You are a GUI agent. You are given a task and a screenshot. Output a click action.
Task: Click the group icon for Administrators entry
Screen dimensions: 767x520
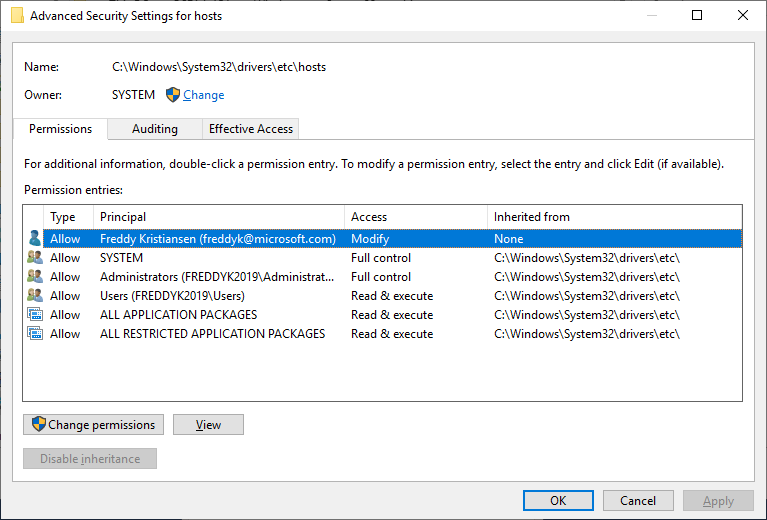tap(35, 277)
